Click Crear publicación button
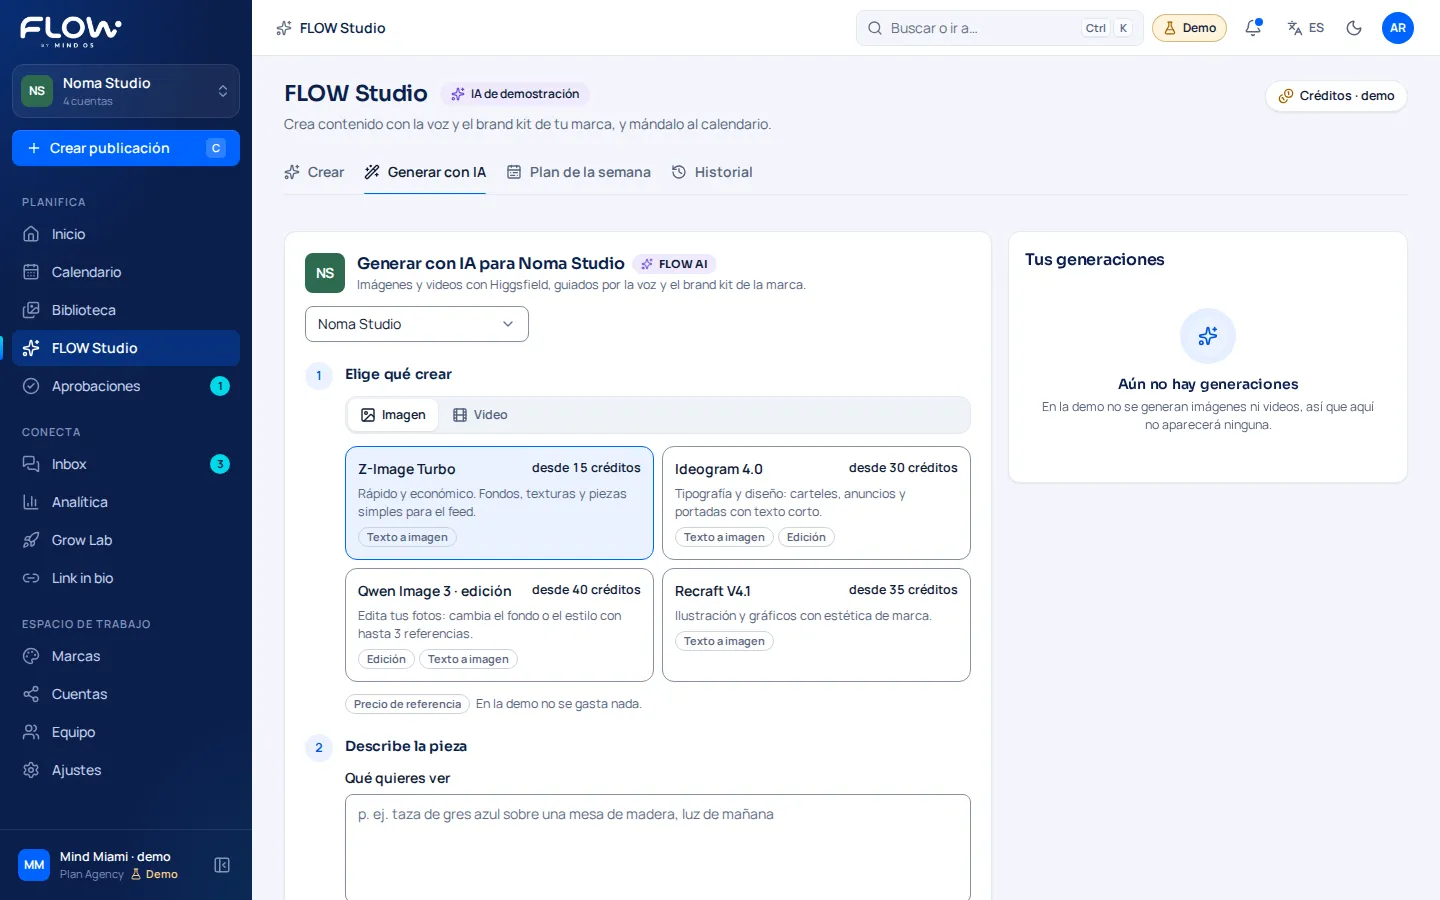This screenshot has height=900, width=1440. pos(126,148)
